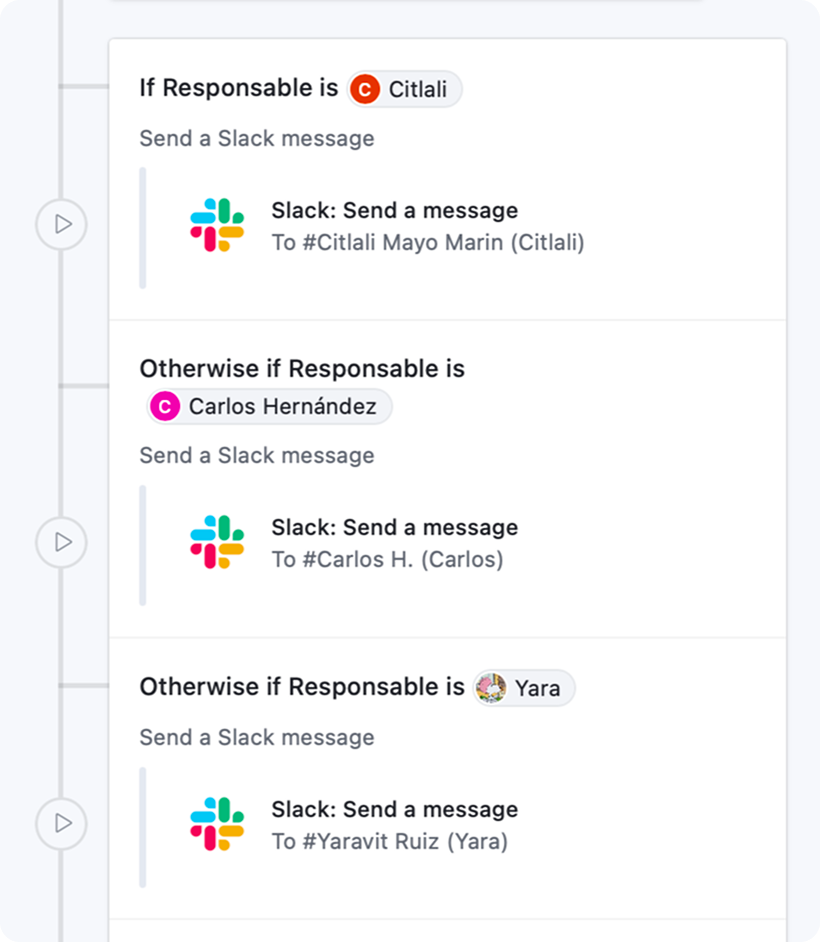This screenshot has height=942, width=820.
Task: Click the Slack icon for Yaravit message
Action: (x=217, y=824)
